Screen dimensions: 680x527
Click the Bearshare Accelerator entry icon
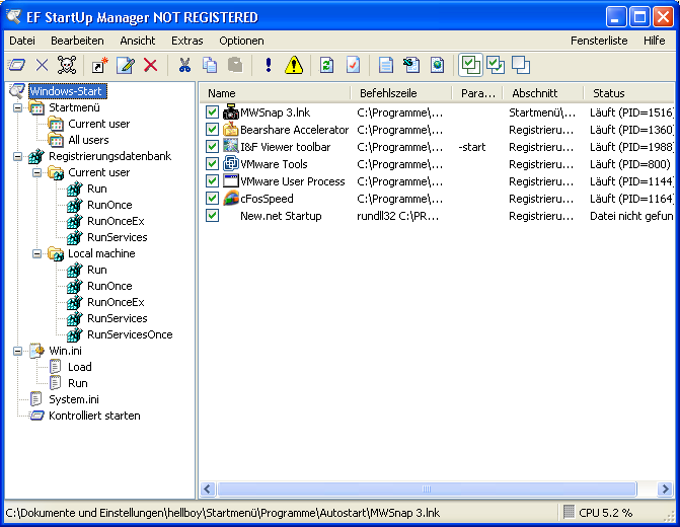click(231, 129)
